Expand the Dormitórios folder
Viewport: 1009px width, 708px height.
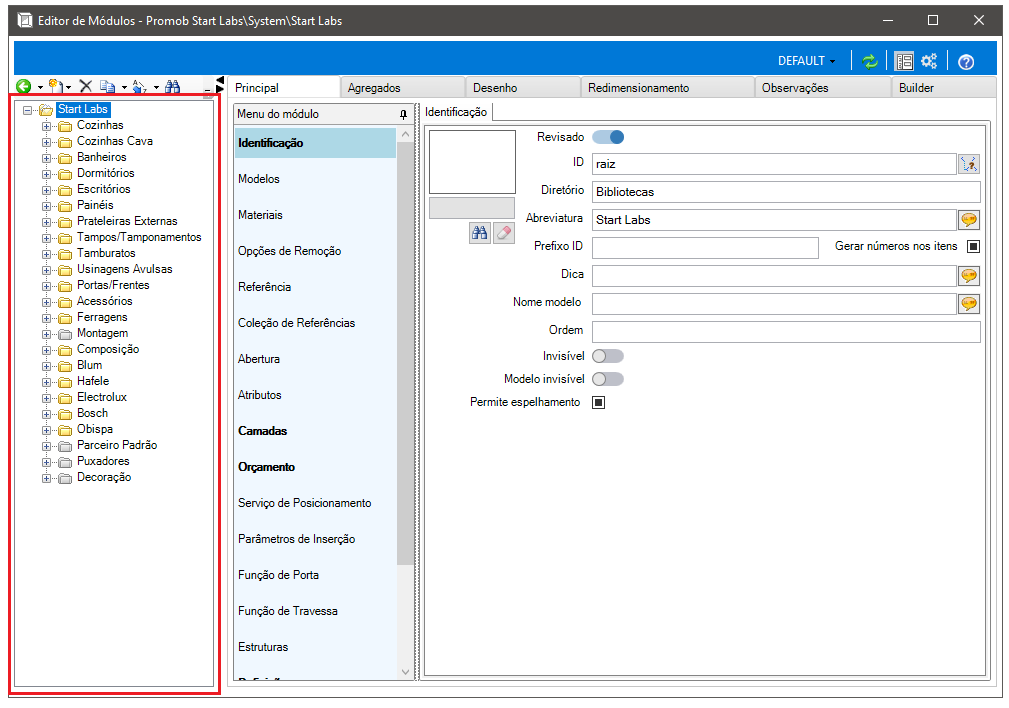coord(46,174)
